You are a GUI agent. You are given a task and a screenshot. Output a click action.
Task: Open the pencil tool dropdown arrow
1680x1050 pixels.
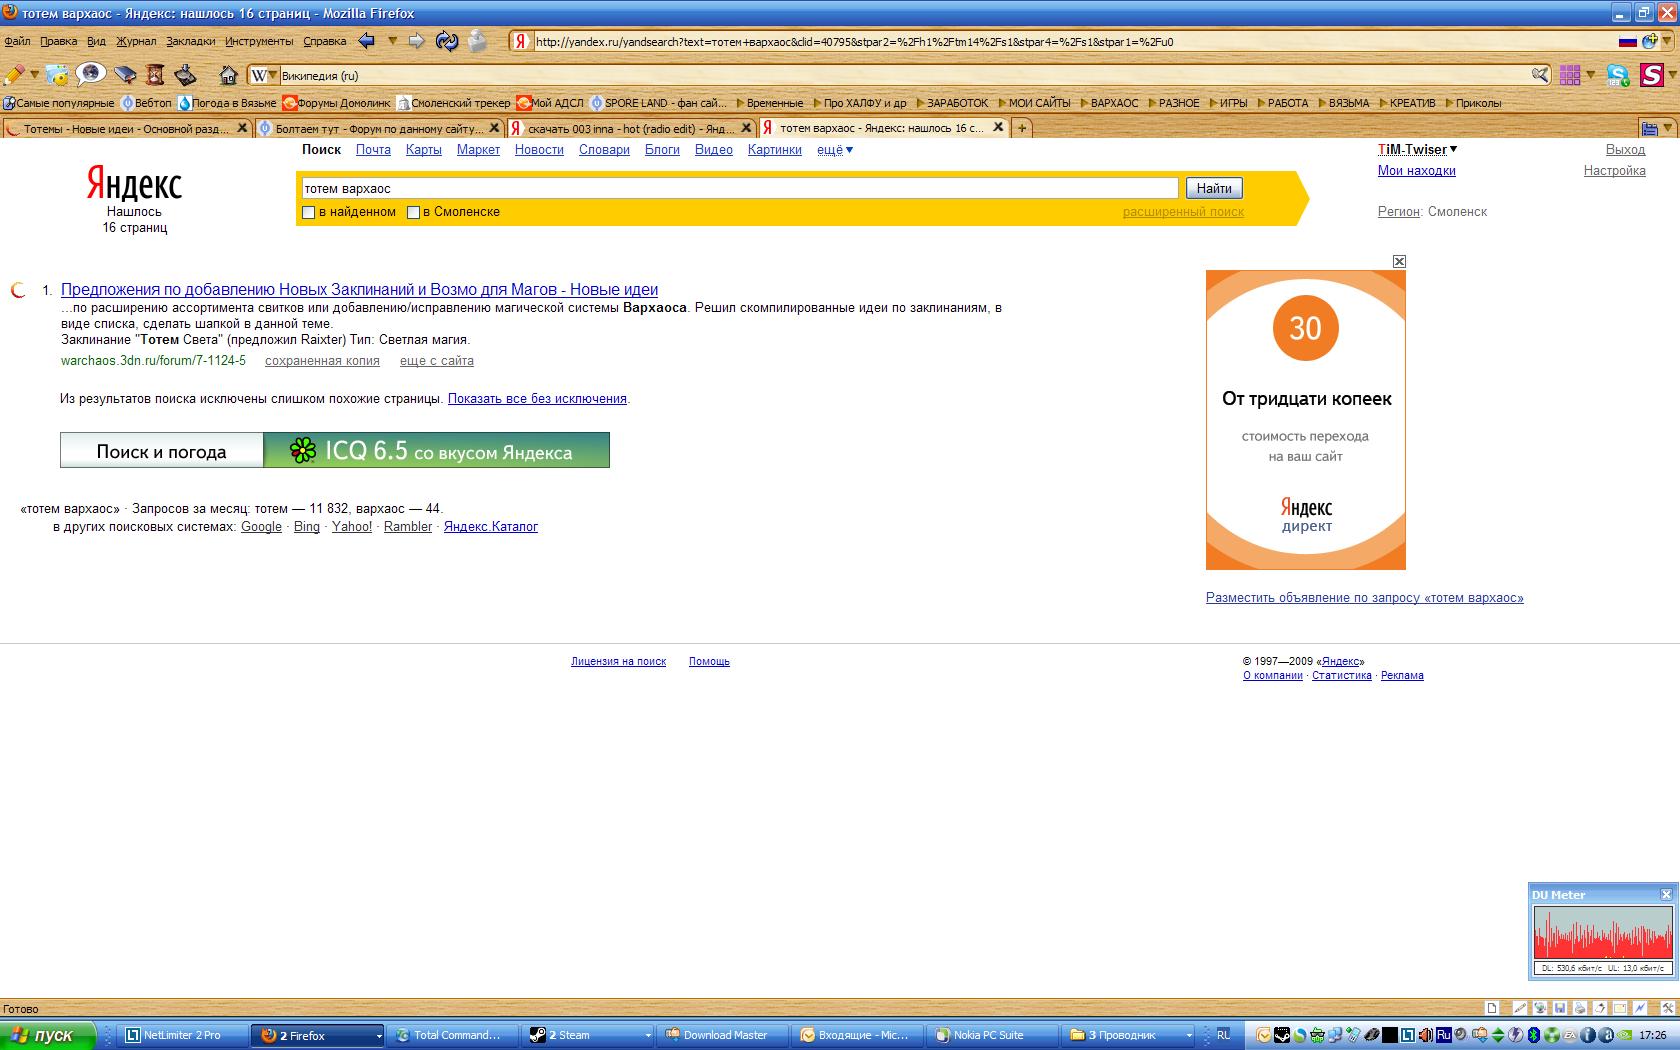point(34,75)
